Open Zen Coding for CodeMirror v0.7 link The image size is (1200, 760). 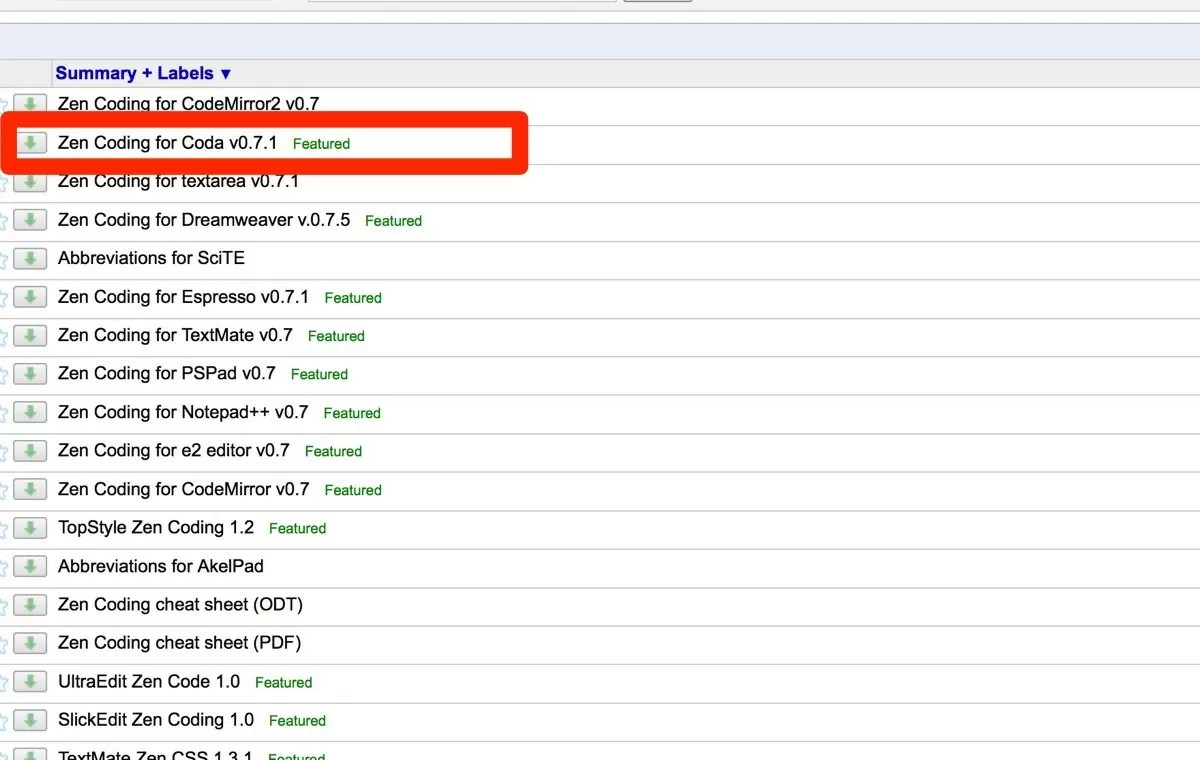[184, 489]
